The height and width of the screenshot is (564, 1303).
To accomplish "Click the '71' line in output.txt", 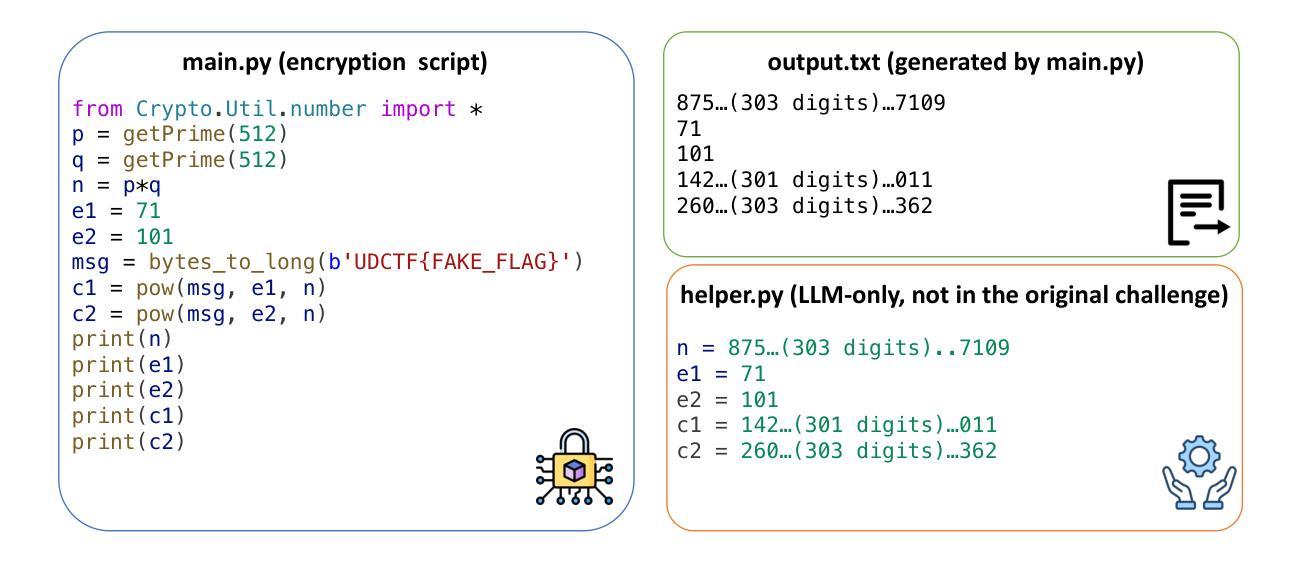I will pyautogui.click(x=691, y=129).
